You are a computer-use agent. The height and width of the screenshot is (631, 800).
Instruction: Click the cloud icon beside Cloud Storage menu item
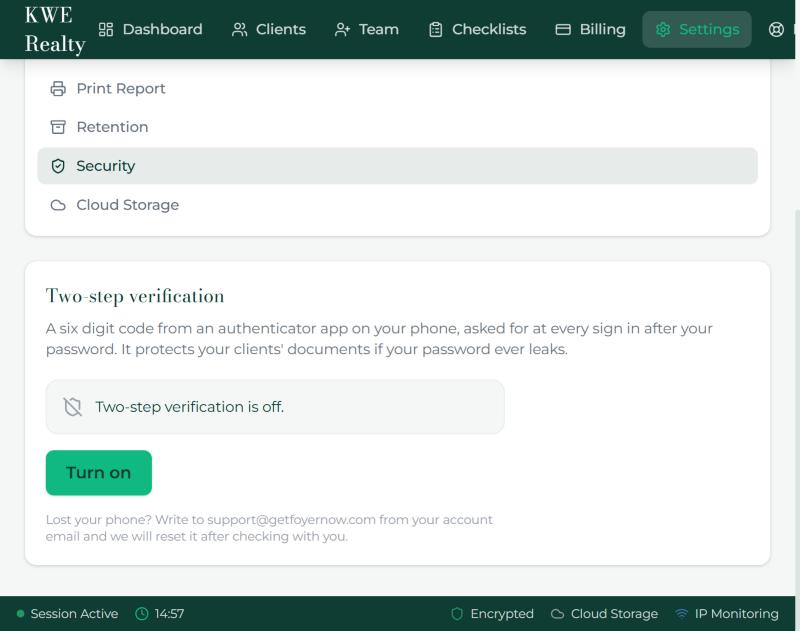(58, 205)
